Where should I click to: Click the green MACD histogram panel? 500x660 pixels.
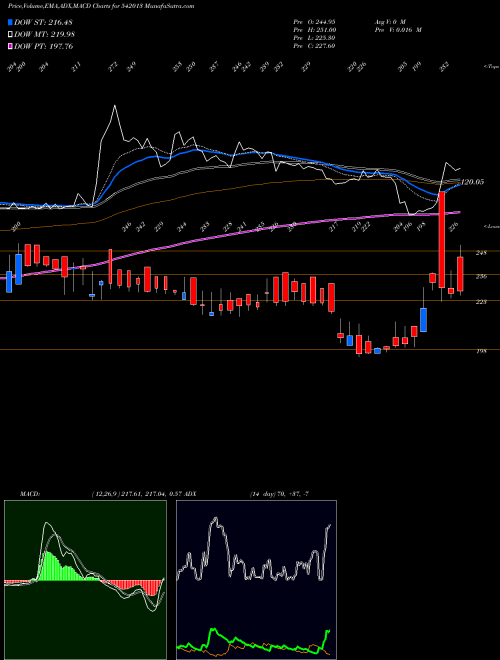pyautogui.click(x=85, y=580)
